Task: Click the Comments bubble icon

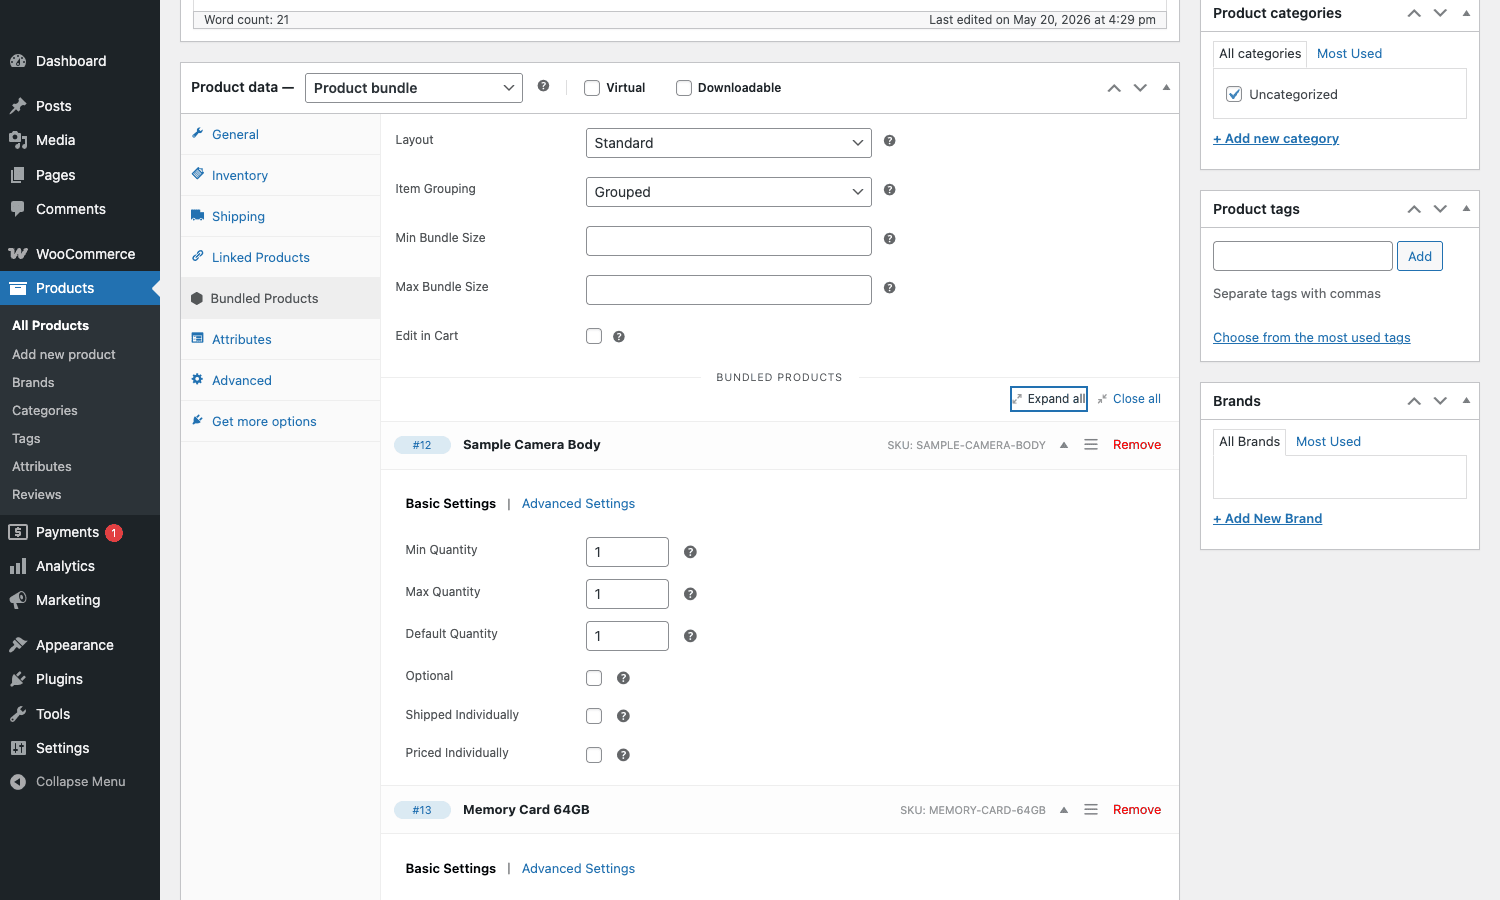Action: 18,209
